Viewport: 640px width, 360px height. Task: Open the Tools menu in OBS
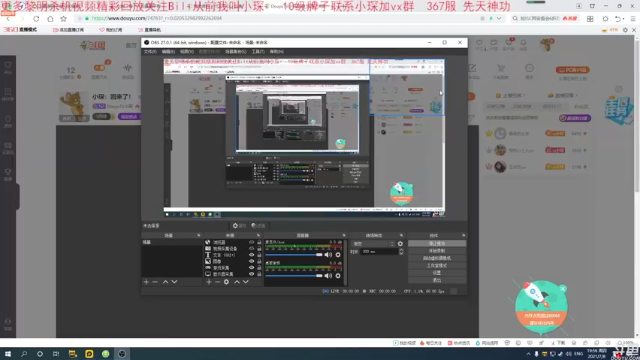pyautogui.click(x=258, y=52)
